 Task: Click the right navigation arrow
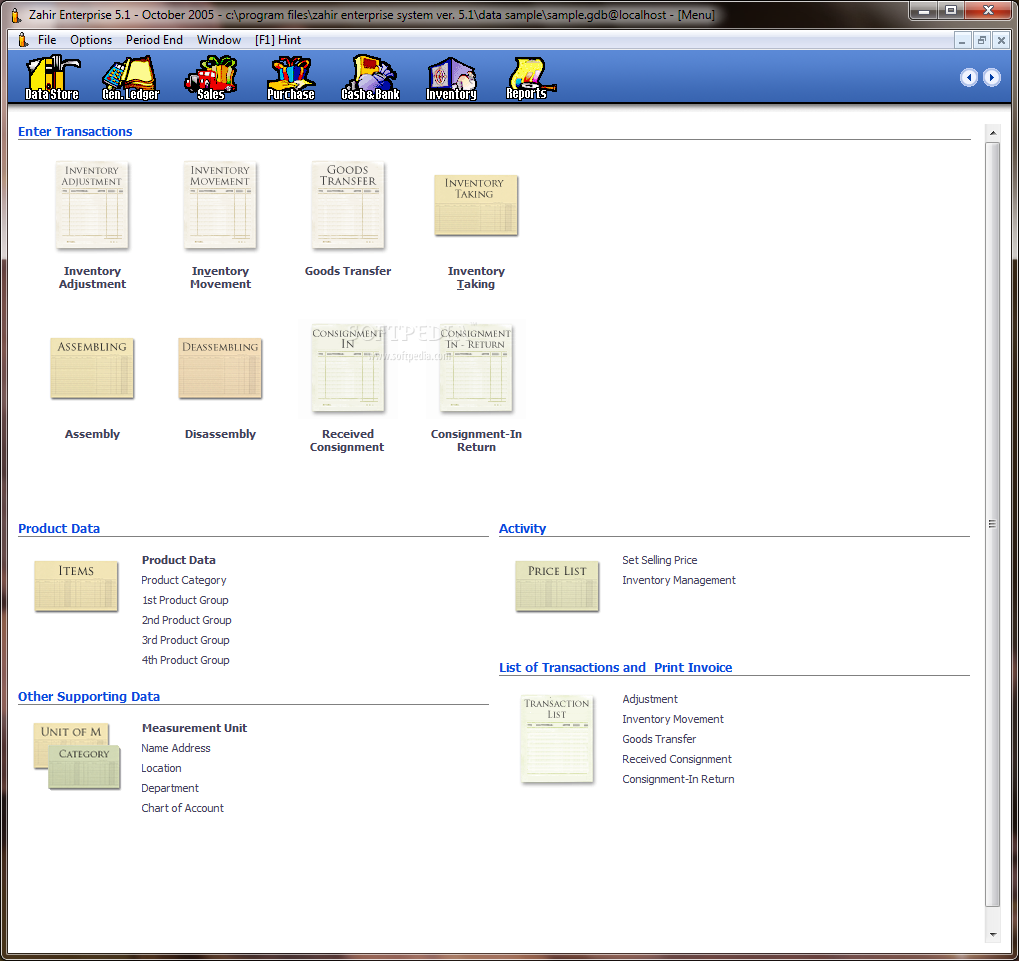(992, 77)
